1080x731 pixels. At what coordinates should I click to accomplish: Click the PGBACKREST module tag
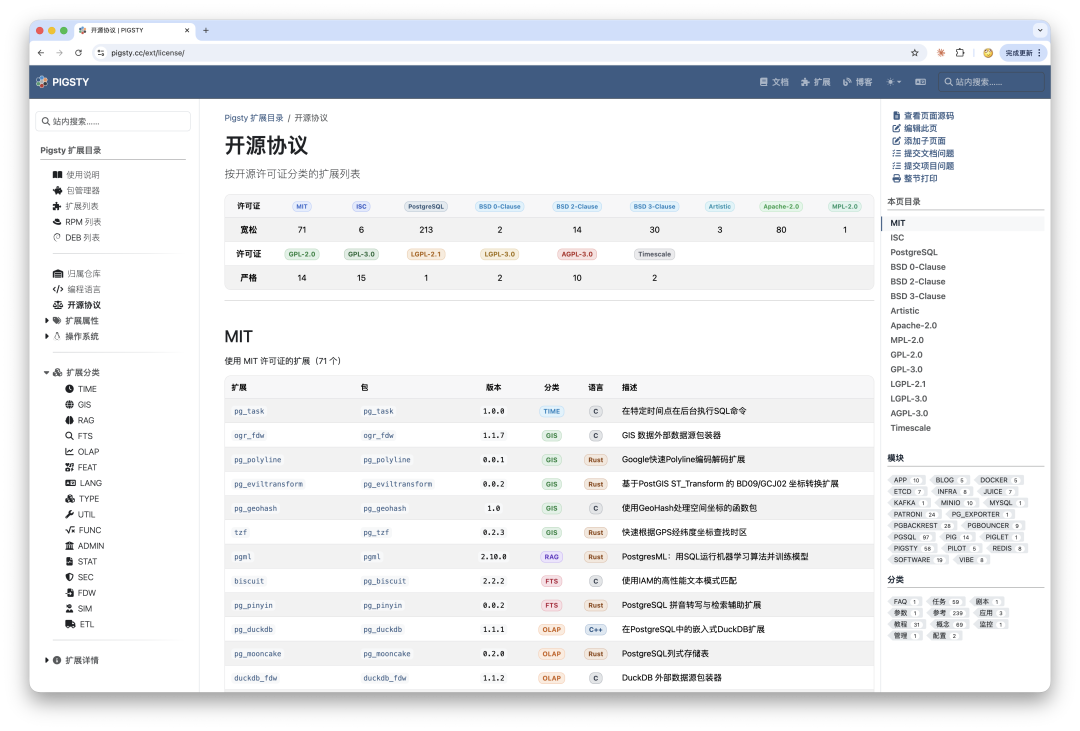(922, 526)
